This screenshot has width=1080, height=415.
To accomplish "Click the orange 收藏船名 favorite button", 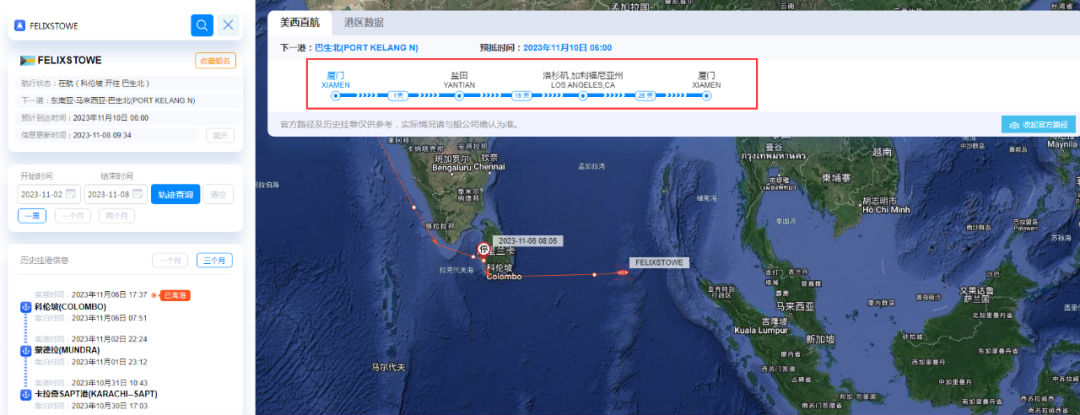I will pos(216,61).
